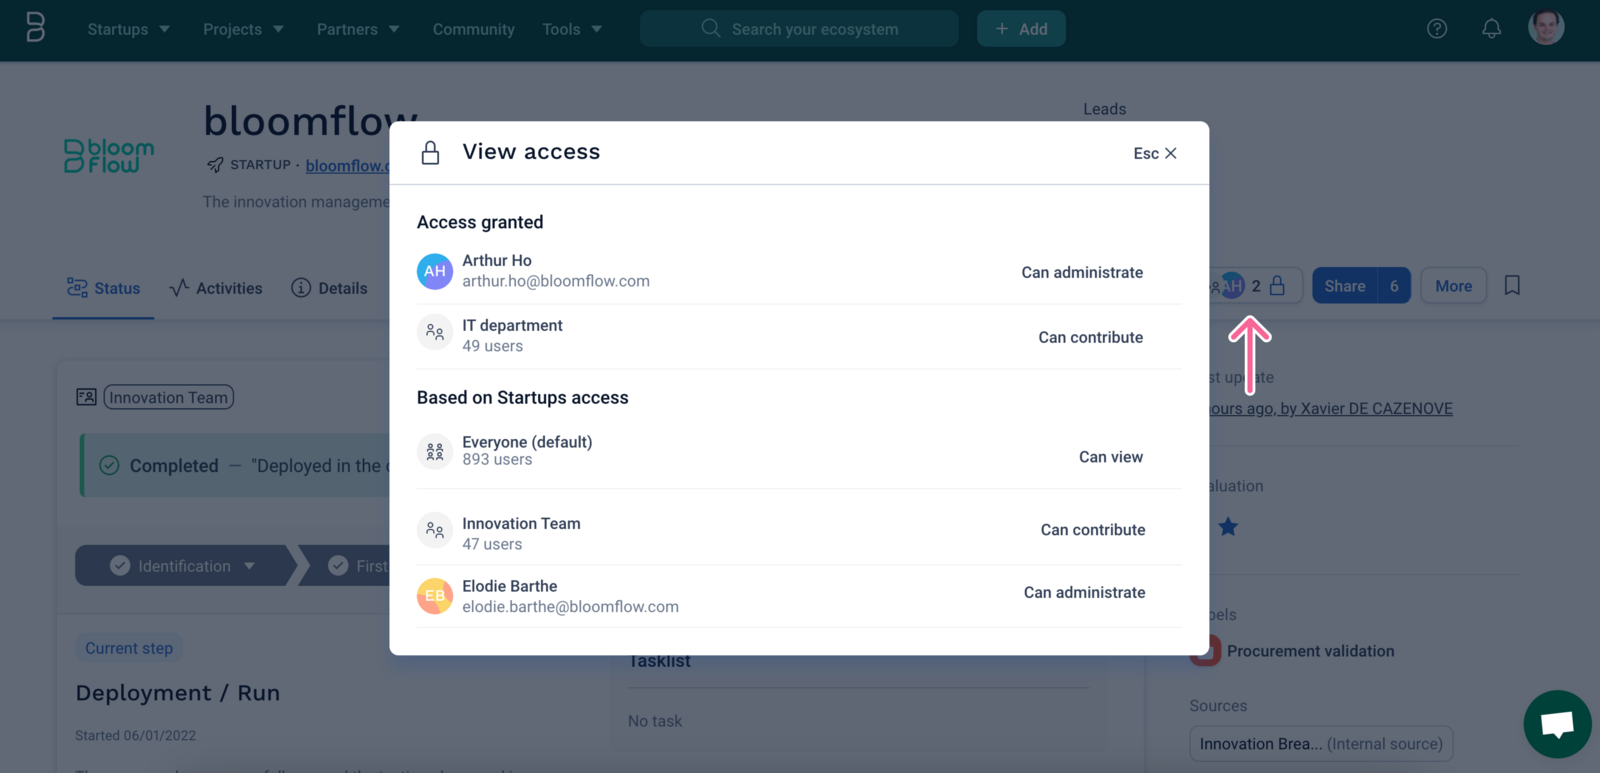The width and height of the screenshot is (1600, 773).
Task: Click the Deployment / Run heading
Action: 178,693
